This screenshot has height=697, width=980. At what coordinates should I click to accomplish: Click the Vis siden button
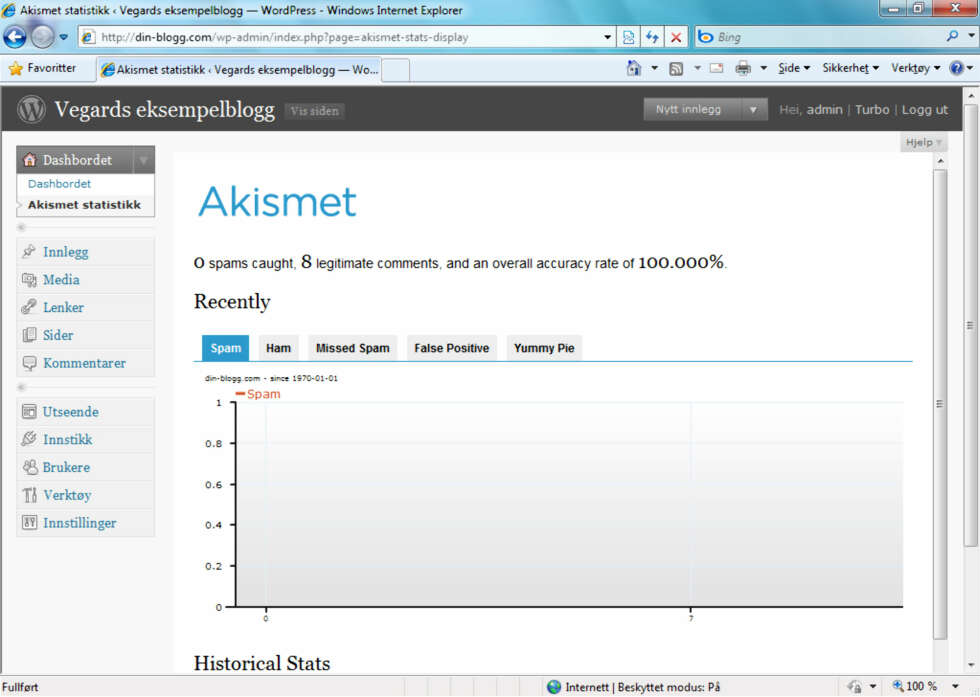tap(314, 111)
